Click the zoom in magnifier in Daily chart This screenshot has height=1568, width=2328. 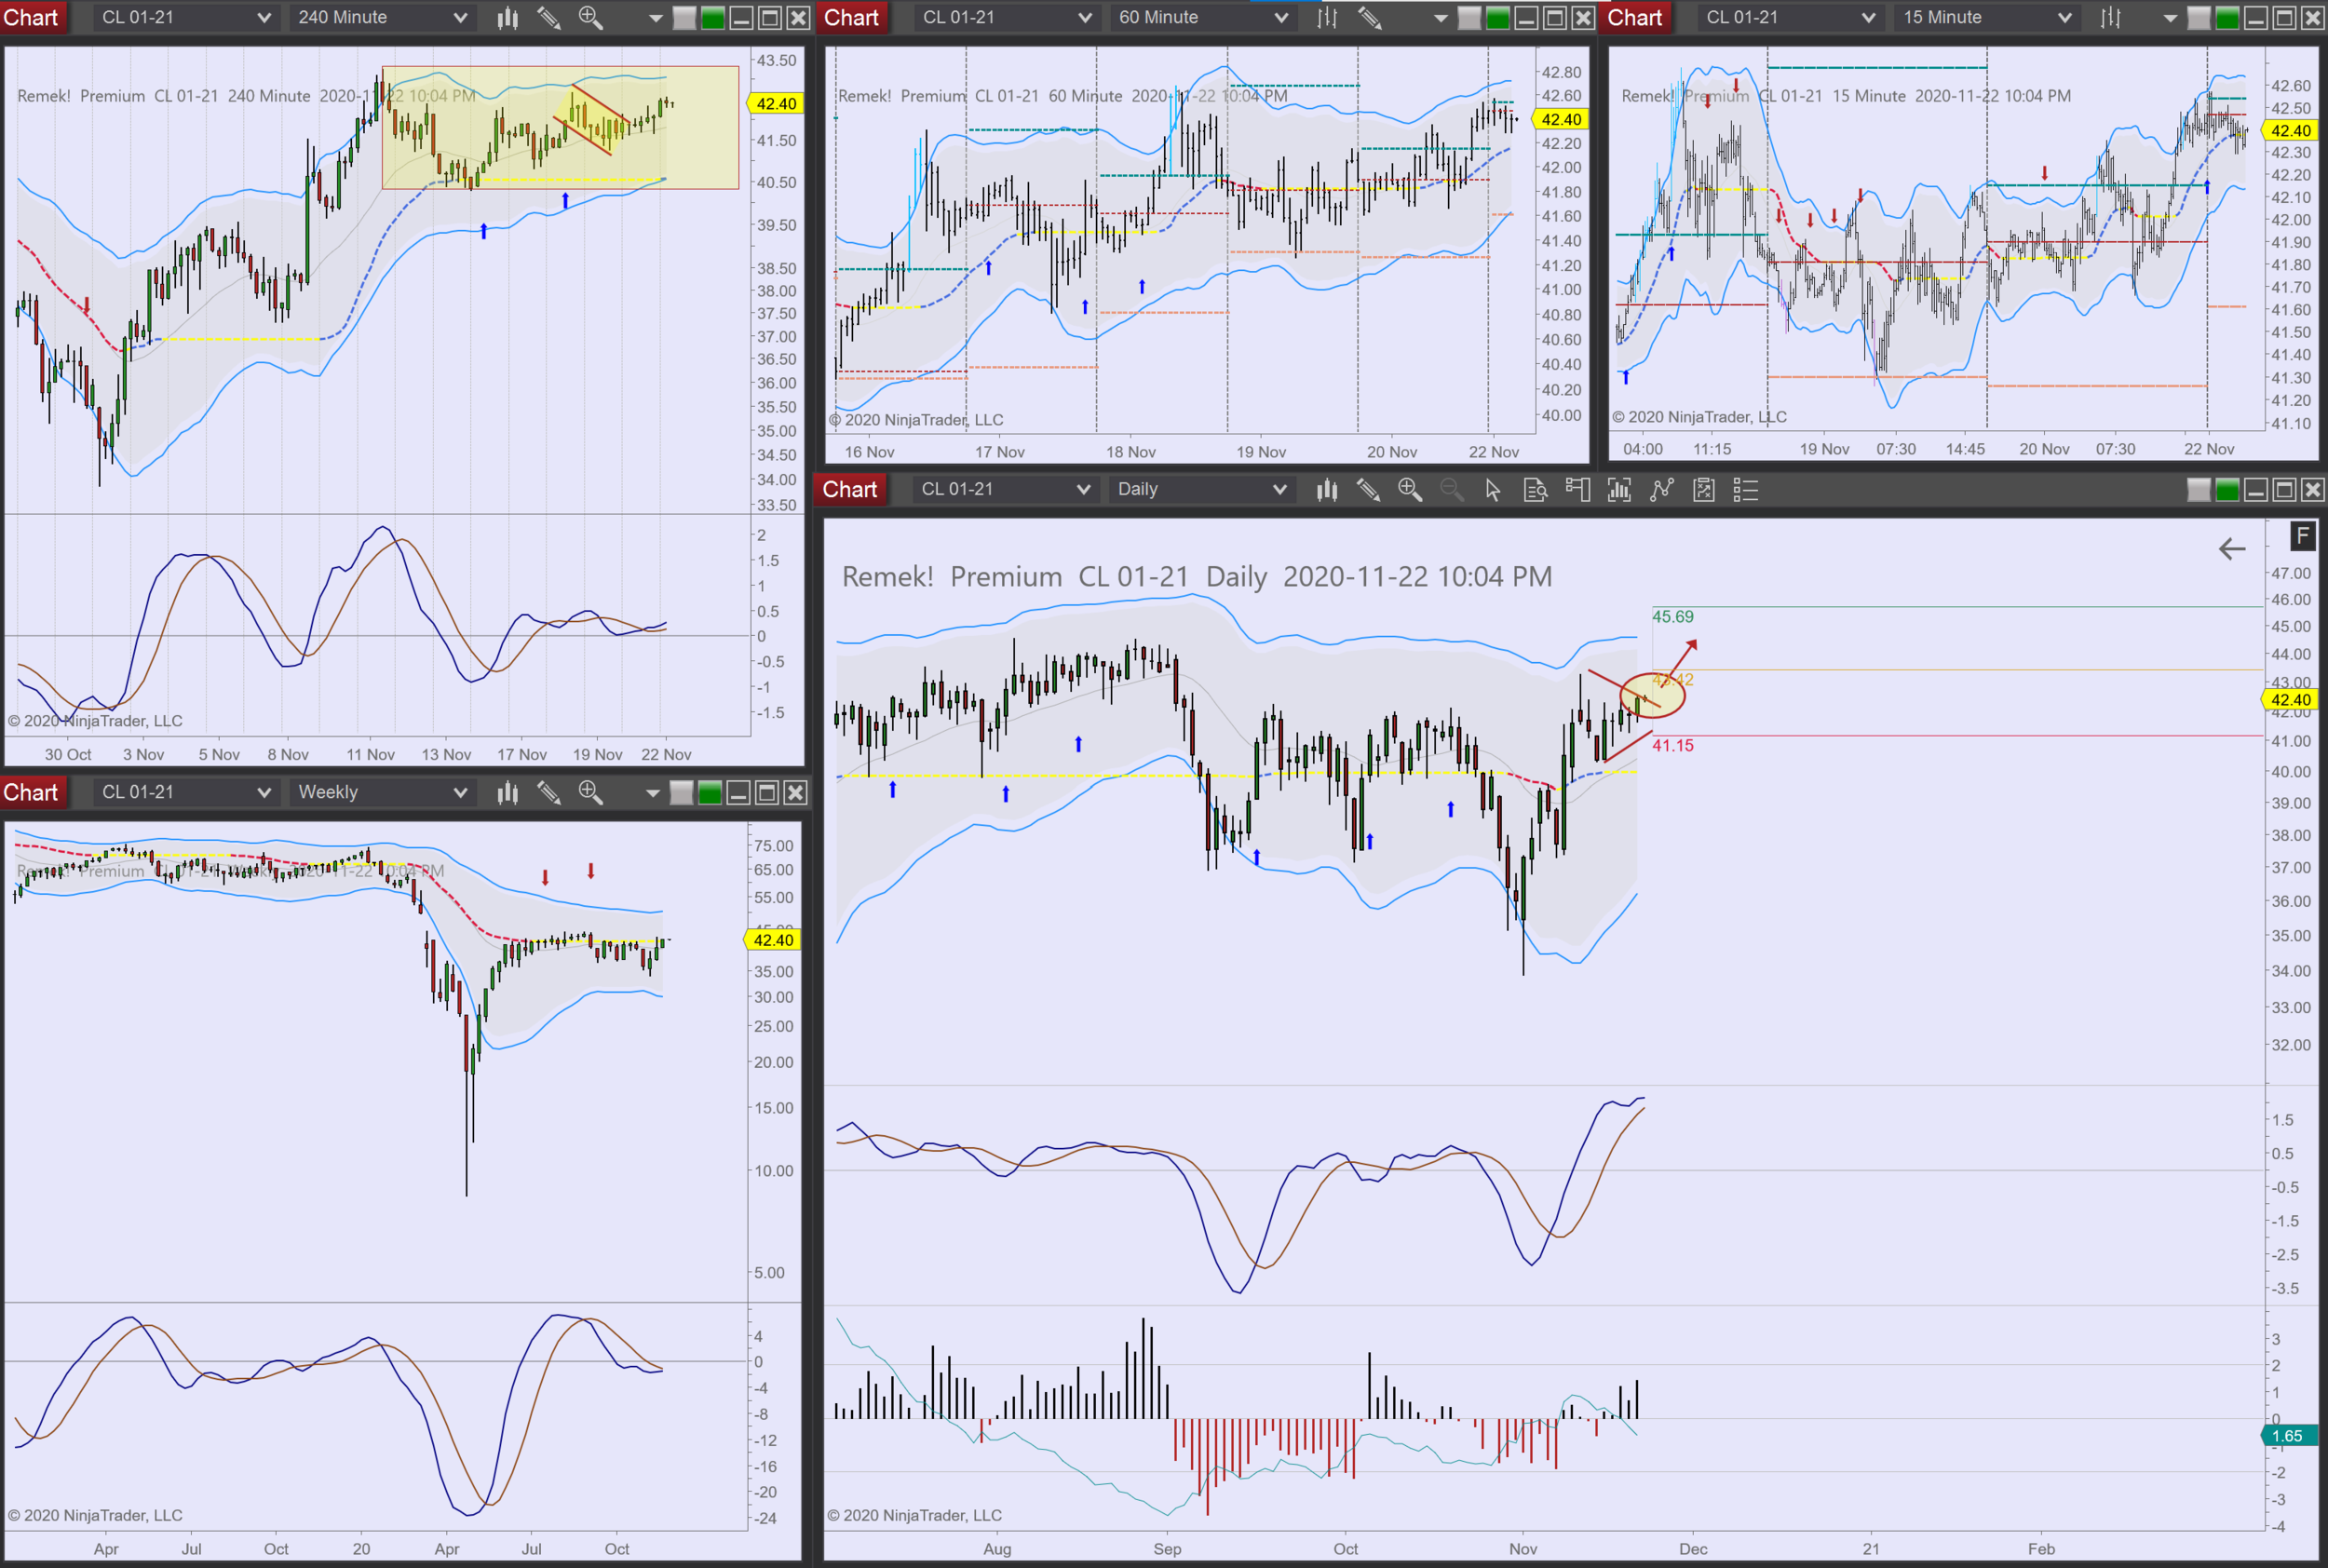click(x=1410, y=489)
